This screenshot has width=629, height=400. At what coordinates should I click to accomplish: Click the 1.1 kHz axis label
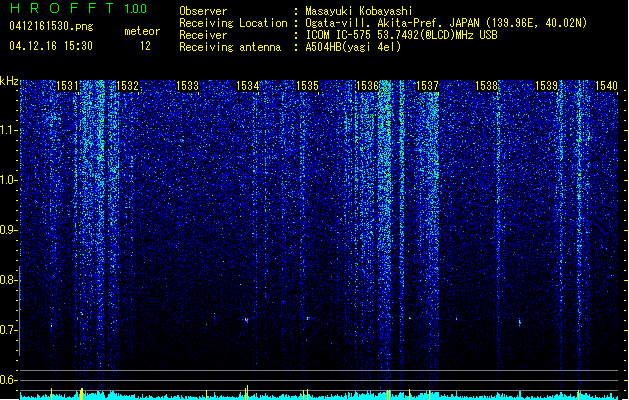[x=9, y=130]
